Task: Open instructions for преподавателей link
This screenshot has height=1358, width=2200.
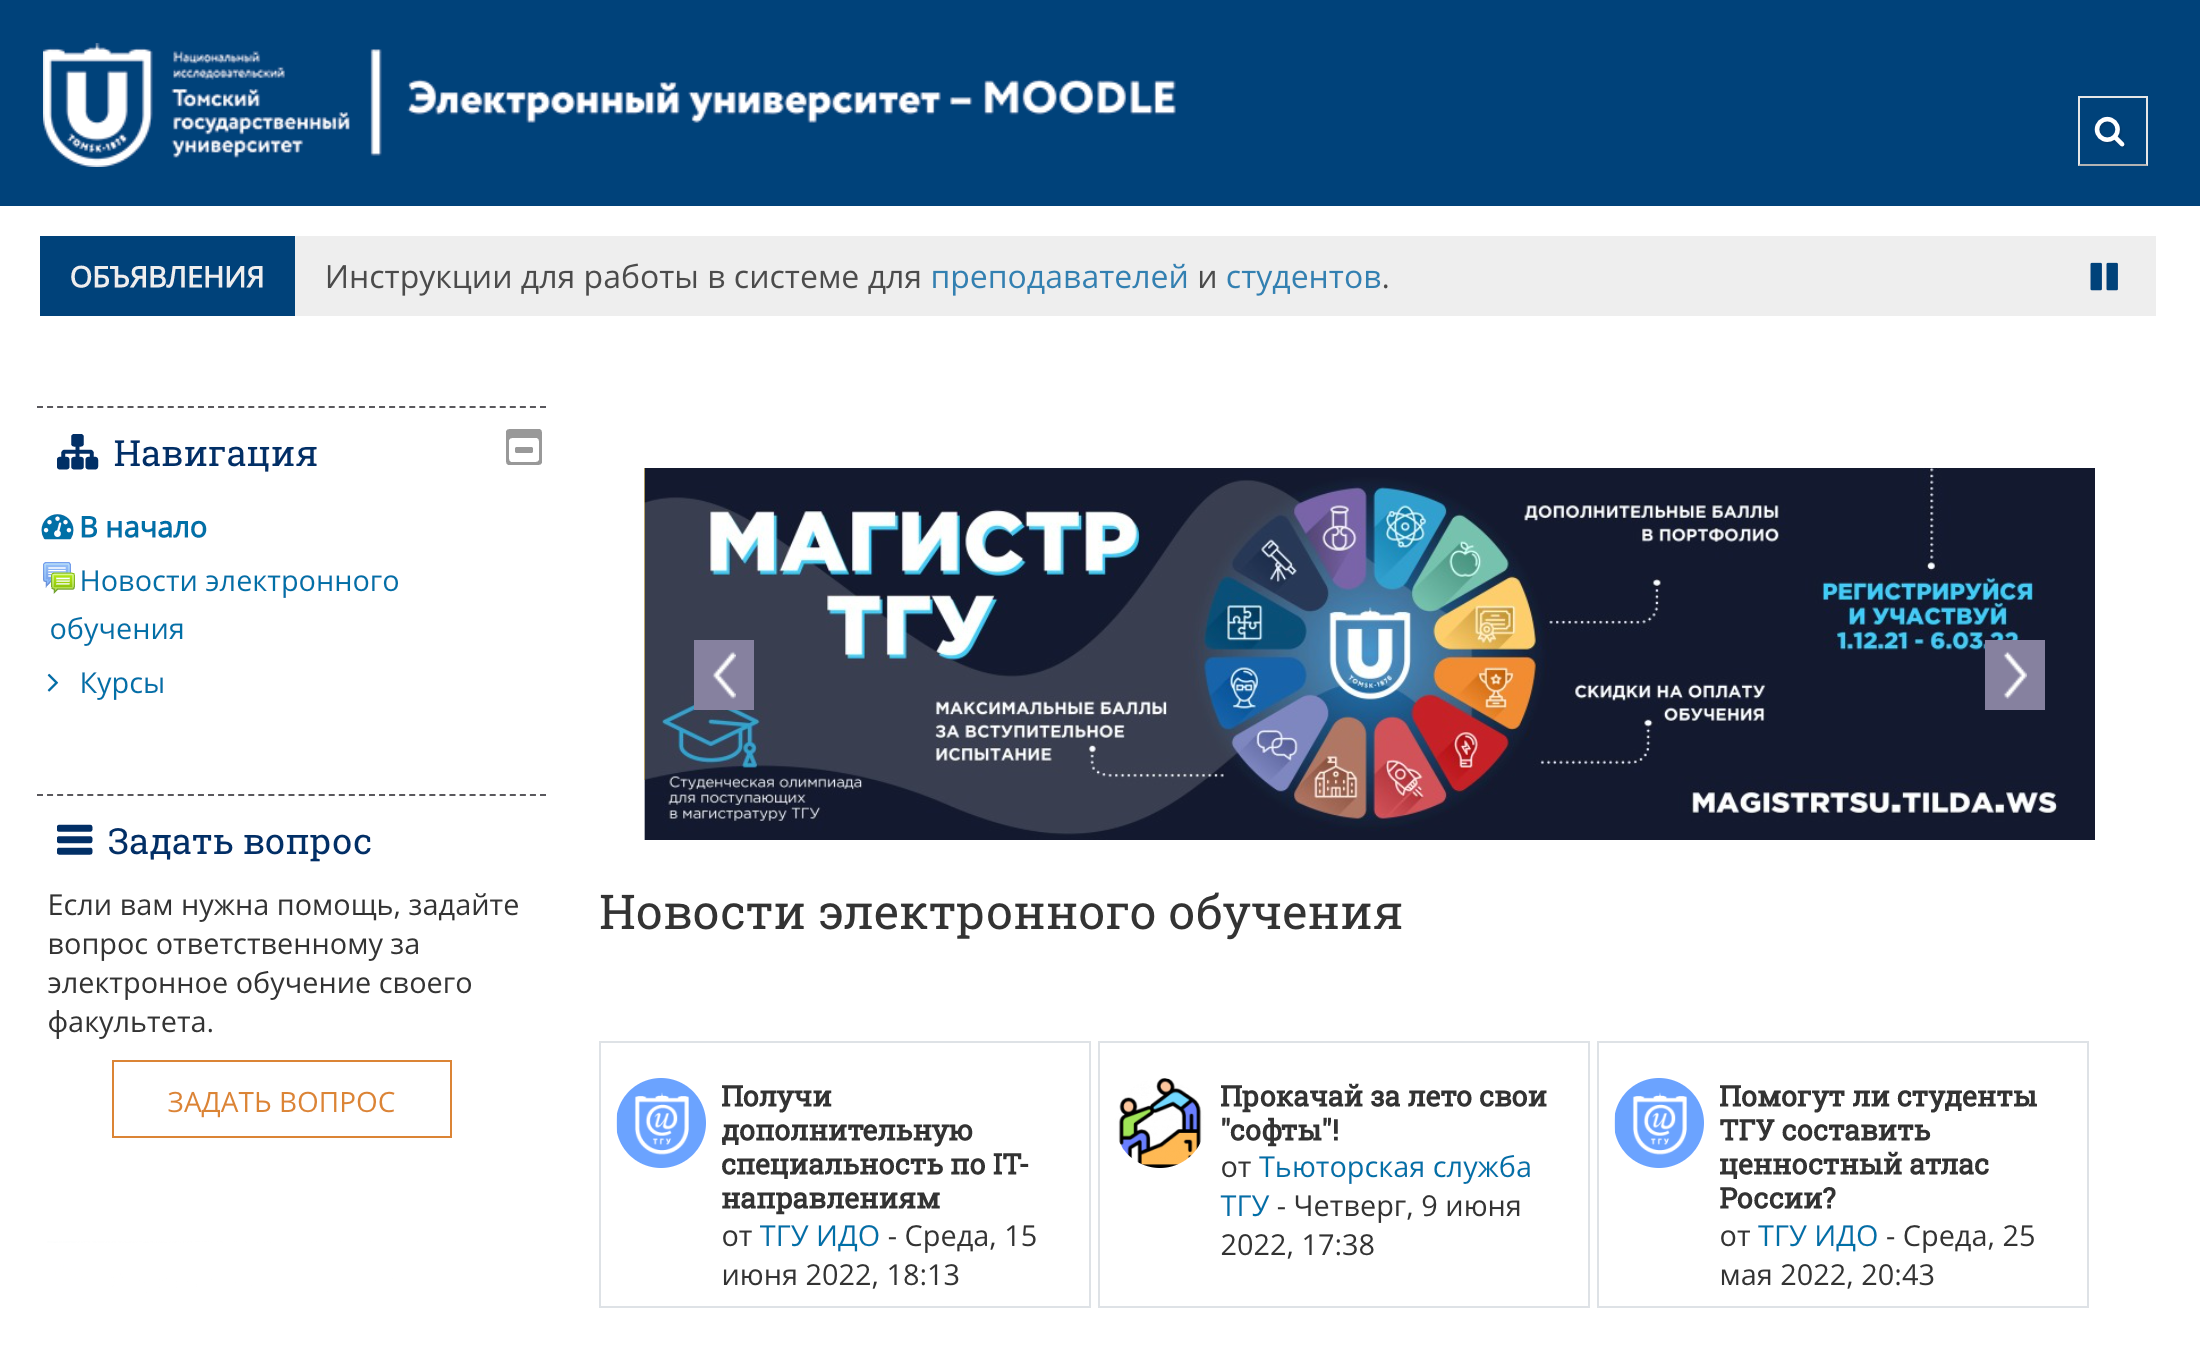Action: 1059,277
